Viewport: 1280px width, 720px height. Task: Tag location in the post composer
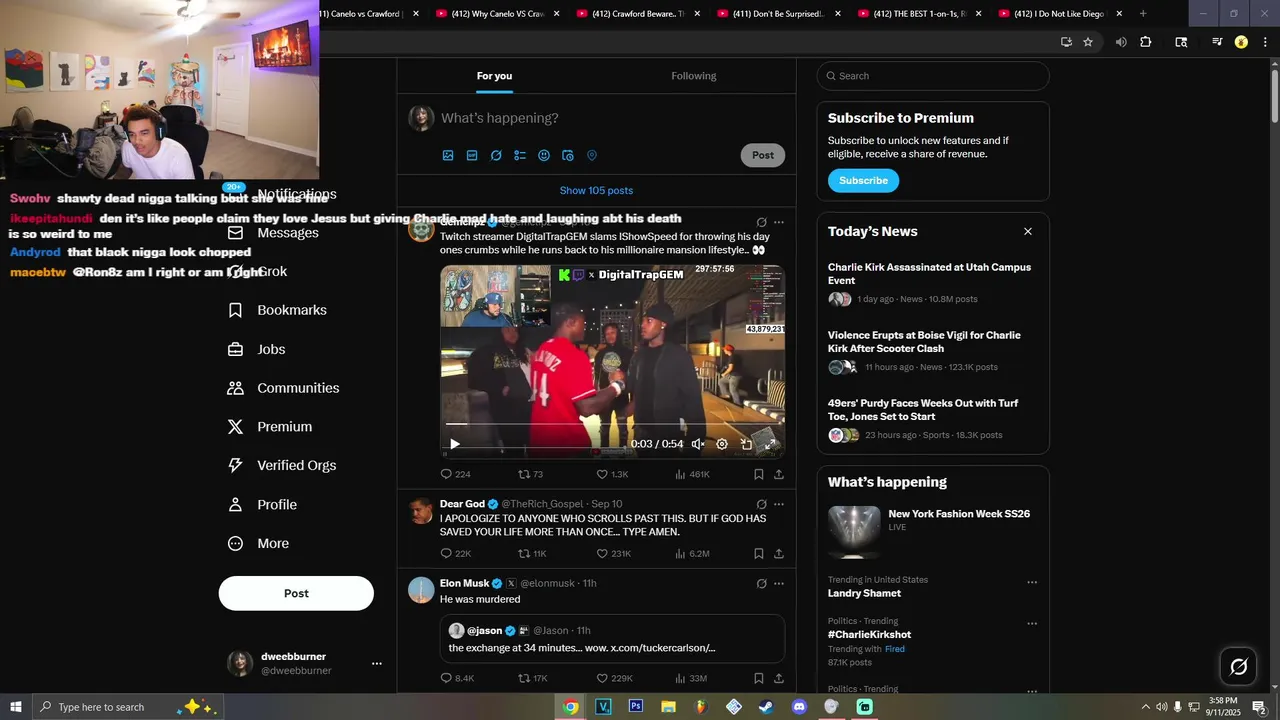pyautogui.click(x=592, y=156)
